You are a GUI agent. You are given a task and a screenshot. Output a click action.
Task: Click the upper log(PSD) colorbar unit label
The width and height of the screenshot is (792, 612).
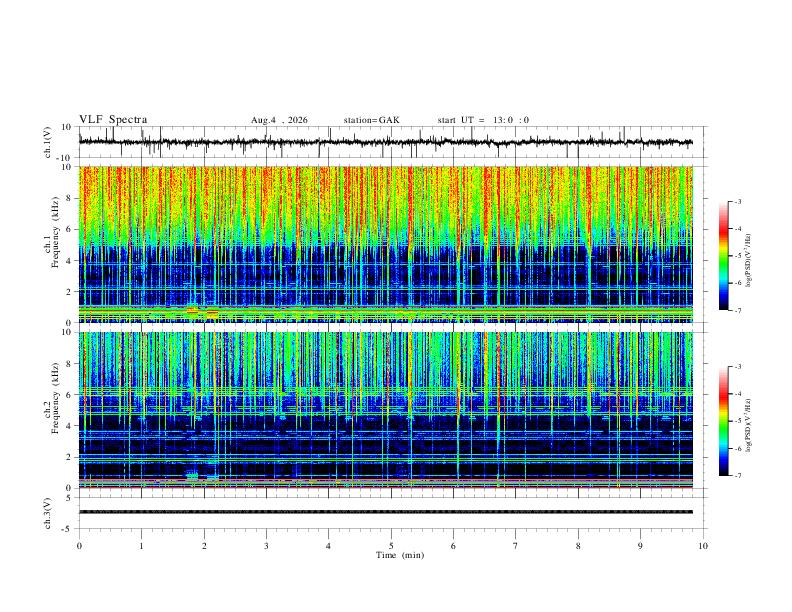[749, 261]
